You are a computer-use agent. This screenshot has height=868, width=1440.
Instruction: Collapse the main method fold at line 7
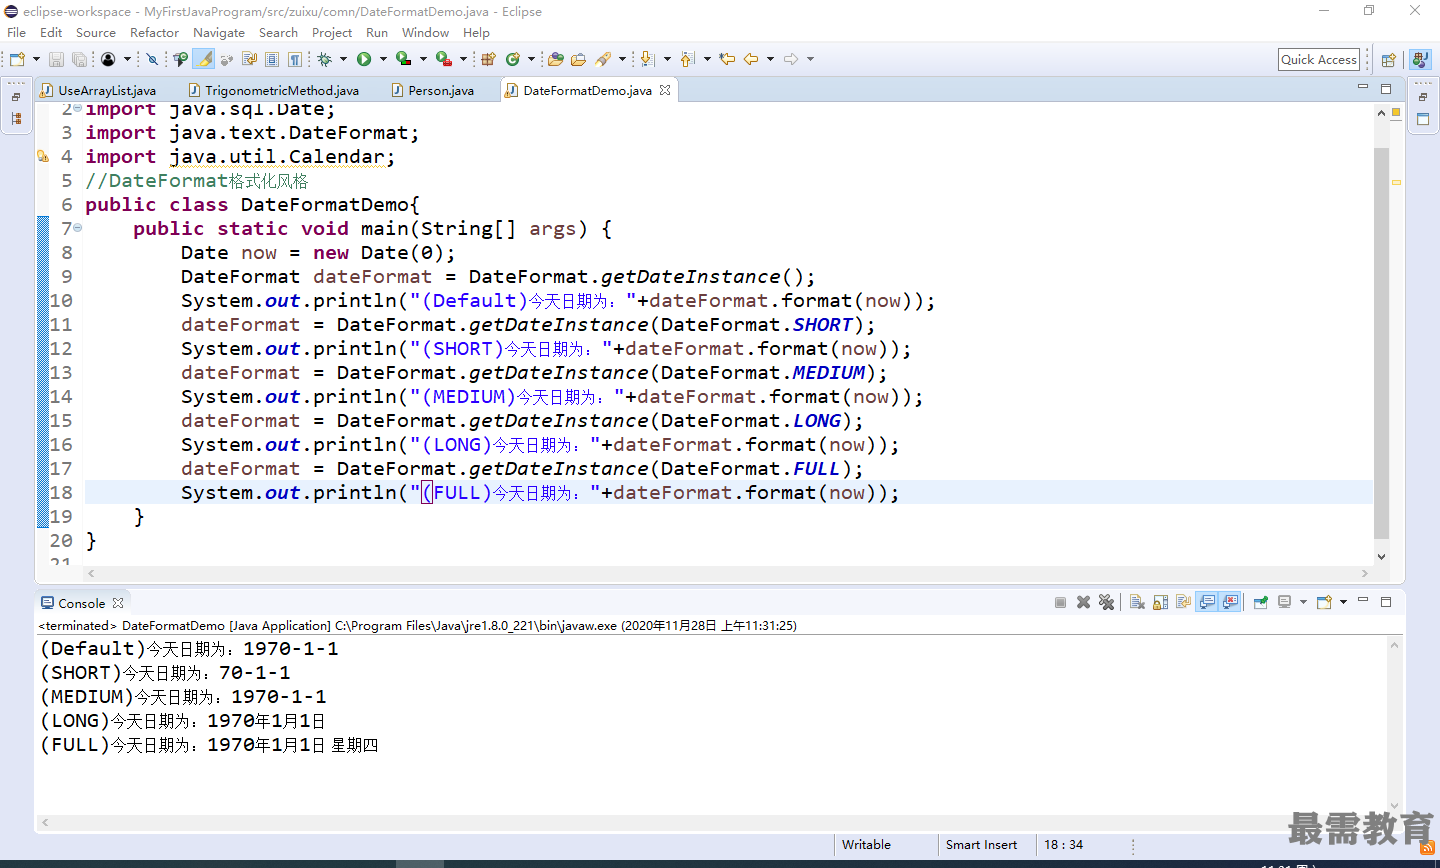78,228
